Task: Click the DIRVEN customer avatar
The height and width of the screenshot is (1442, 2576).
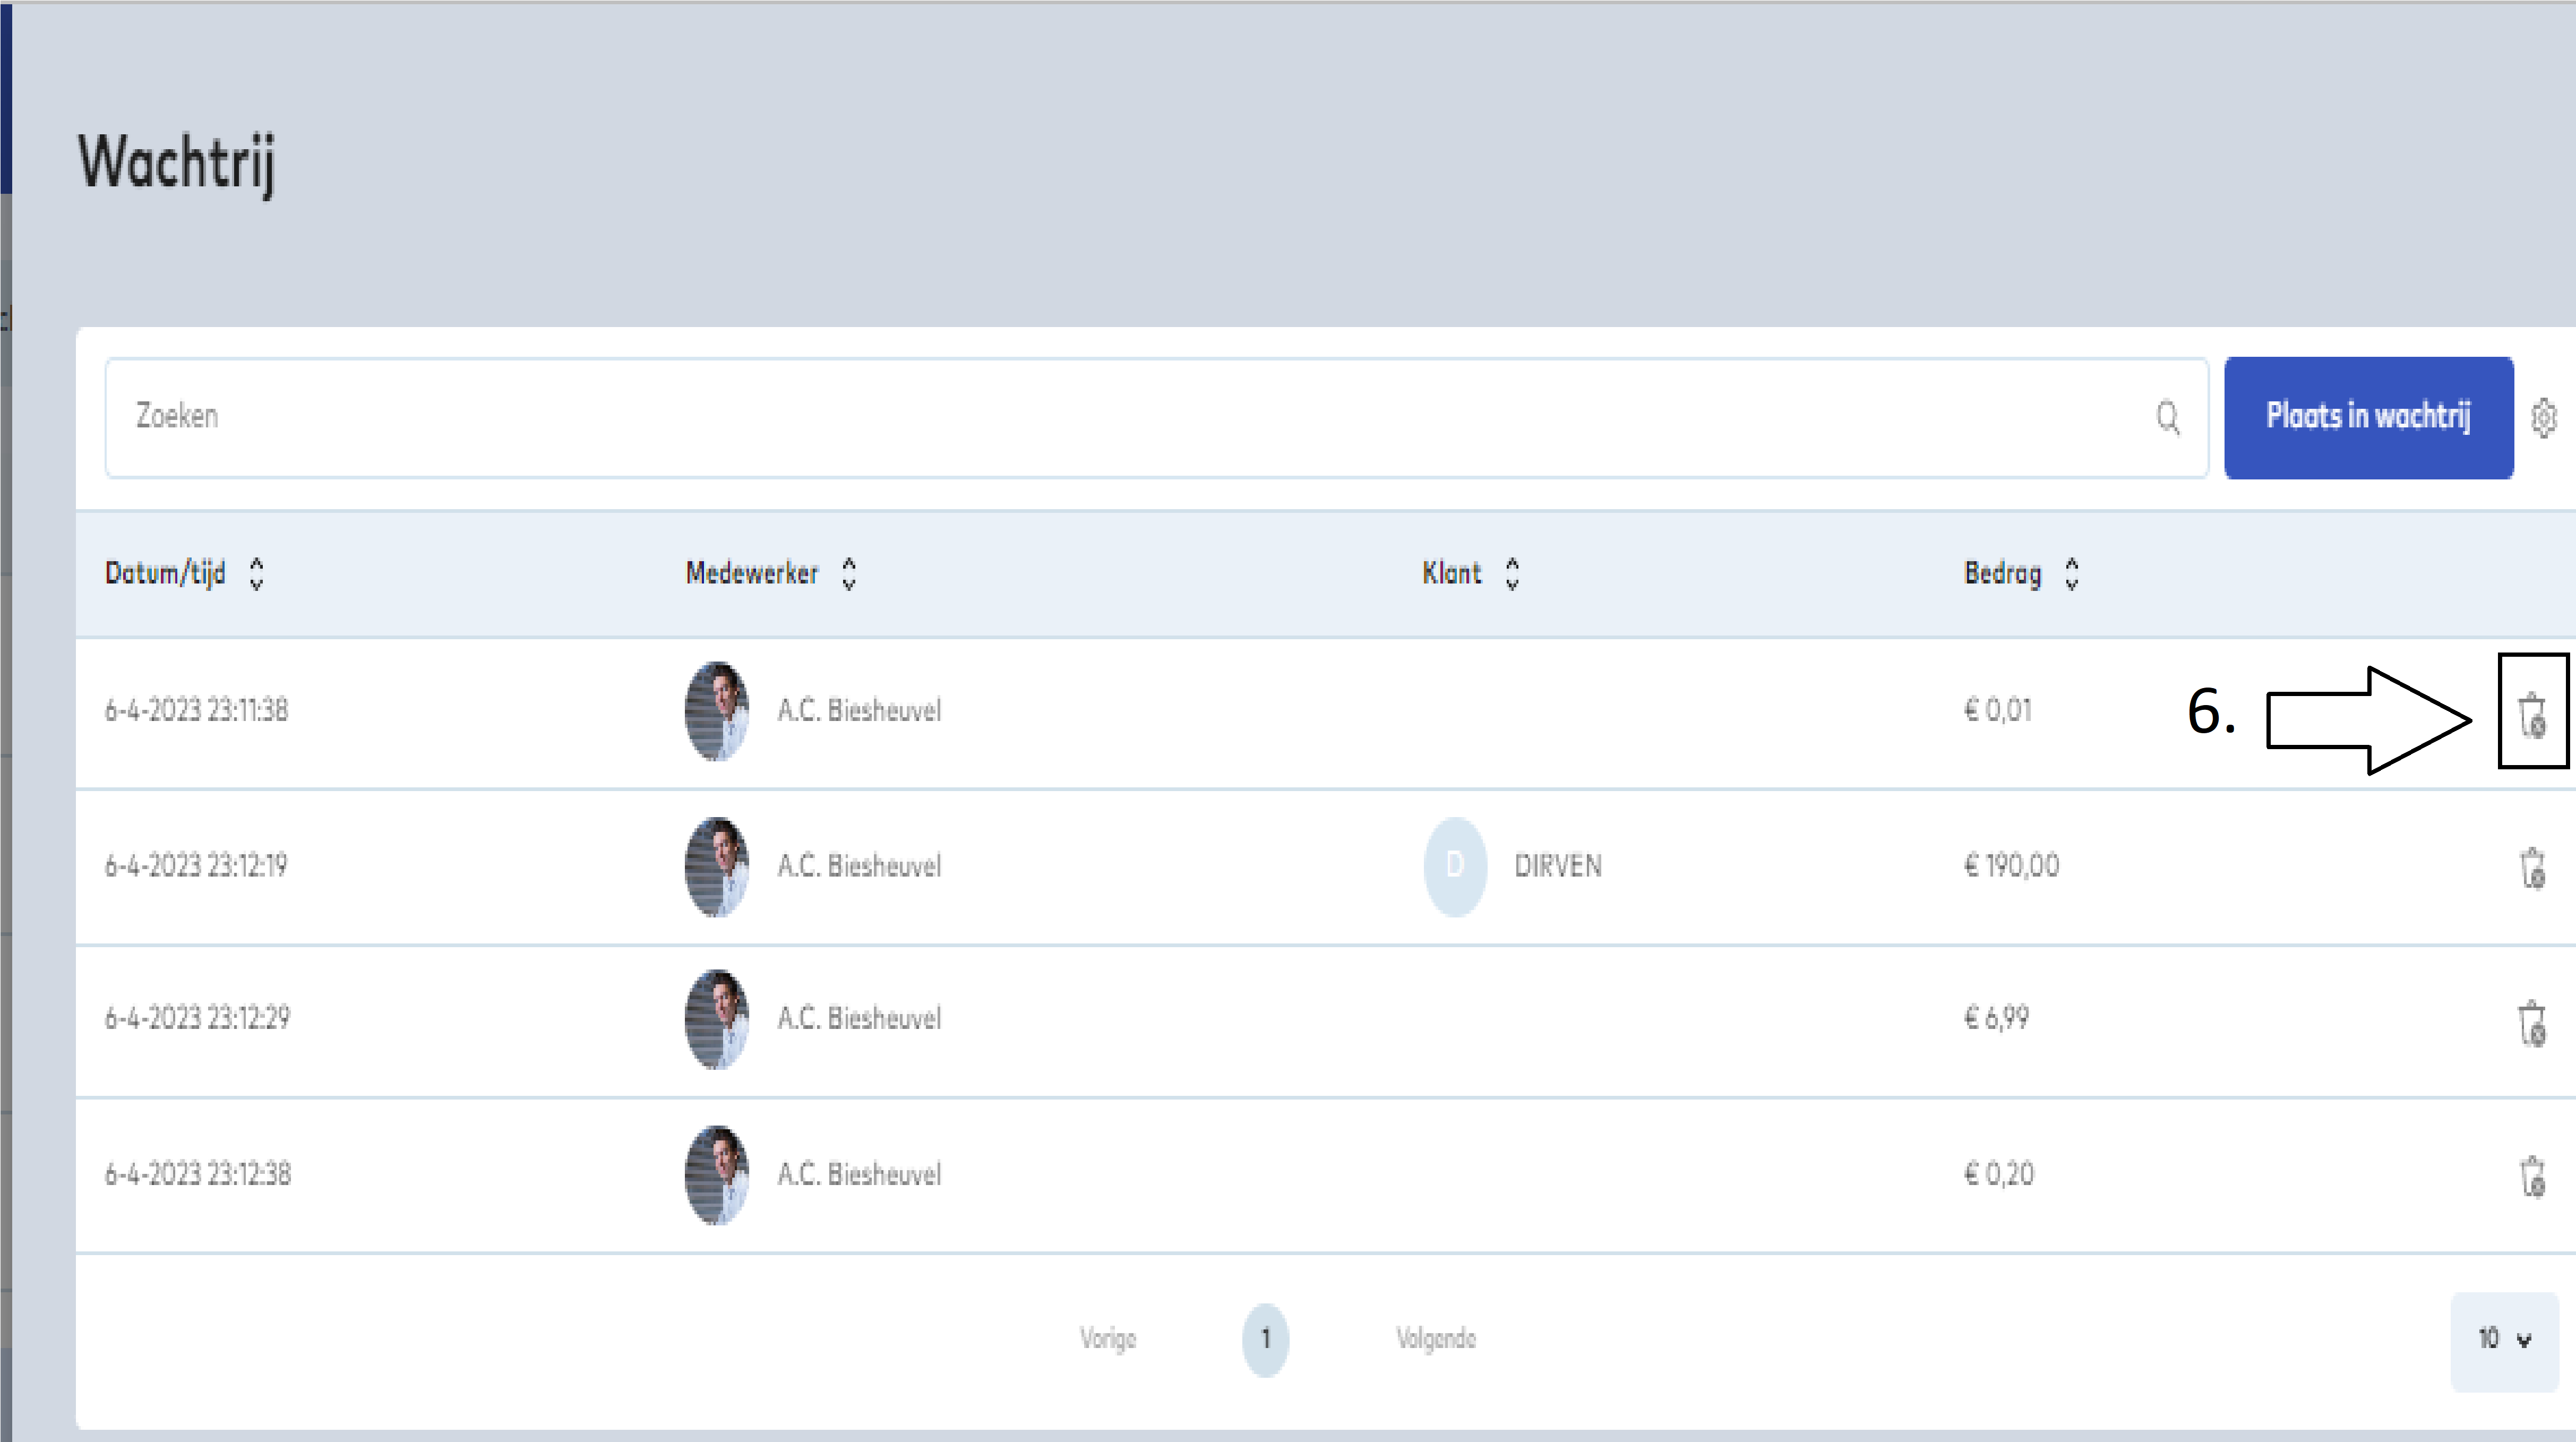Action: (1455, 866)
